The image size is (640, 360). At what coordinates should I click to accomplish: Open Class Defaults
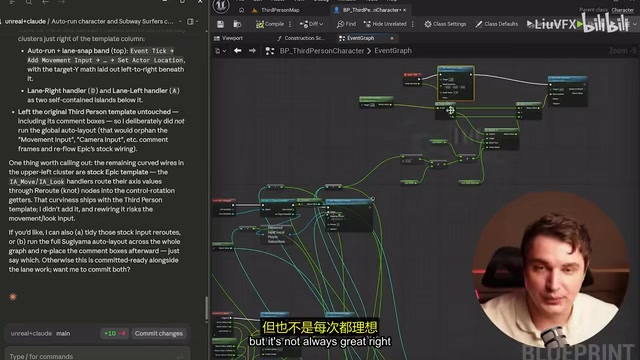496,24
